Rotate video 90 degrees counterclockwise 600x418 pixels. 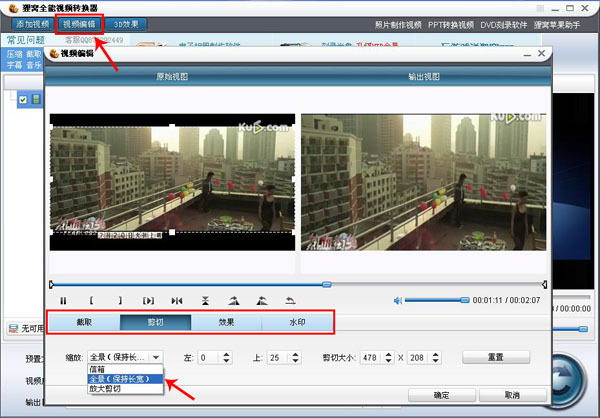[262, 301]
